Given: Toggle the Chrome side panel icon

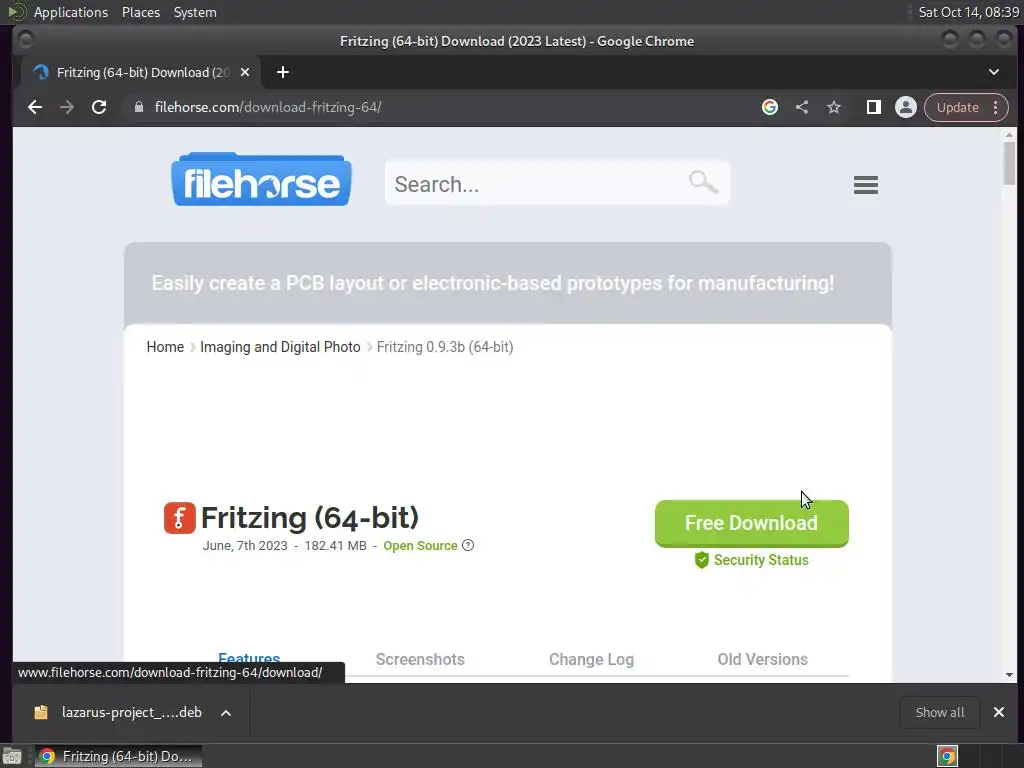Looking at the screenshot, I should click(874, 108).
